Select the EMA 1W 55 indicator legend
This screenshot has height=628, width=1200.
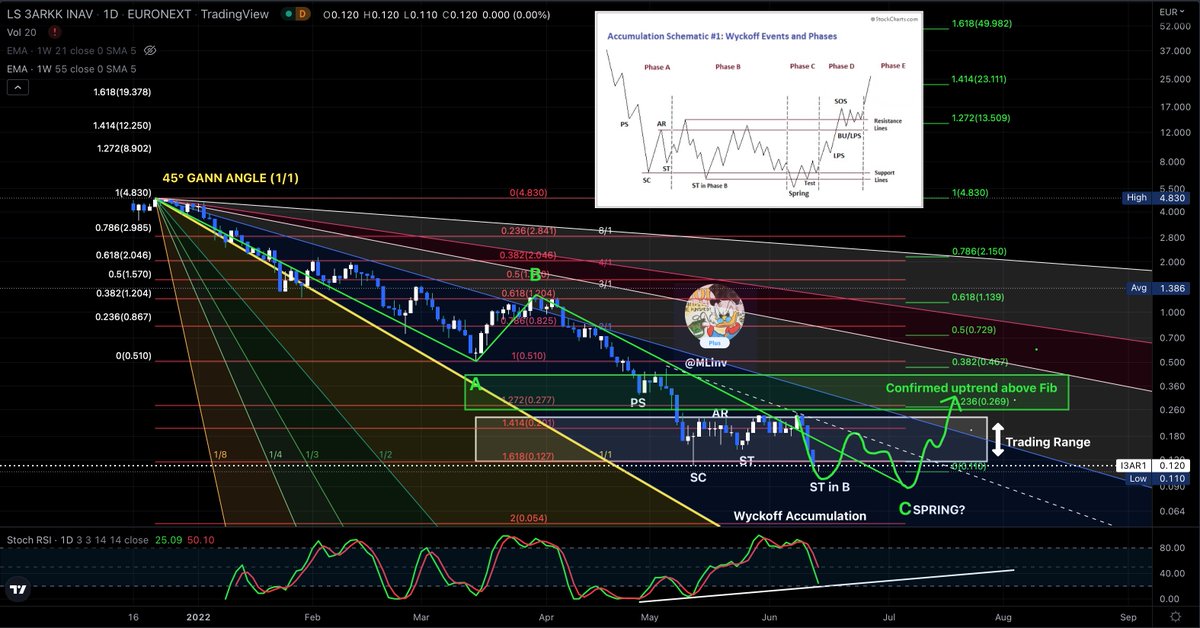click(70, 68)
